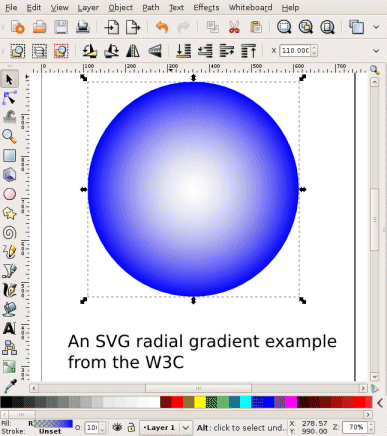Toggle select all in layers button
This screenshot has height=436, width=387.
(x=39, y=51)
